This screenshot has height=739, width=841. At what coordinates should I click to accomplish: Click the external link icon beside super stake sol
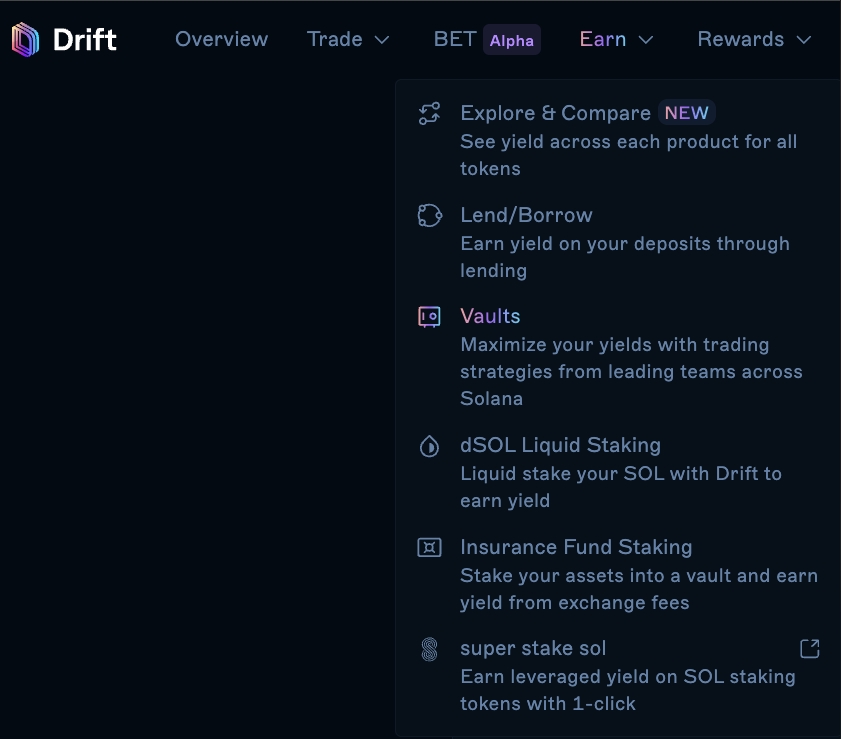810,649
